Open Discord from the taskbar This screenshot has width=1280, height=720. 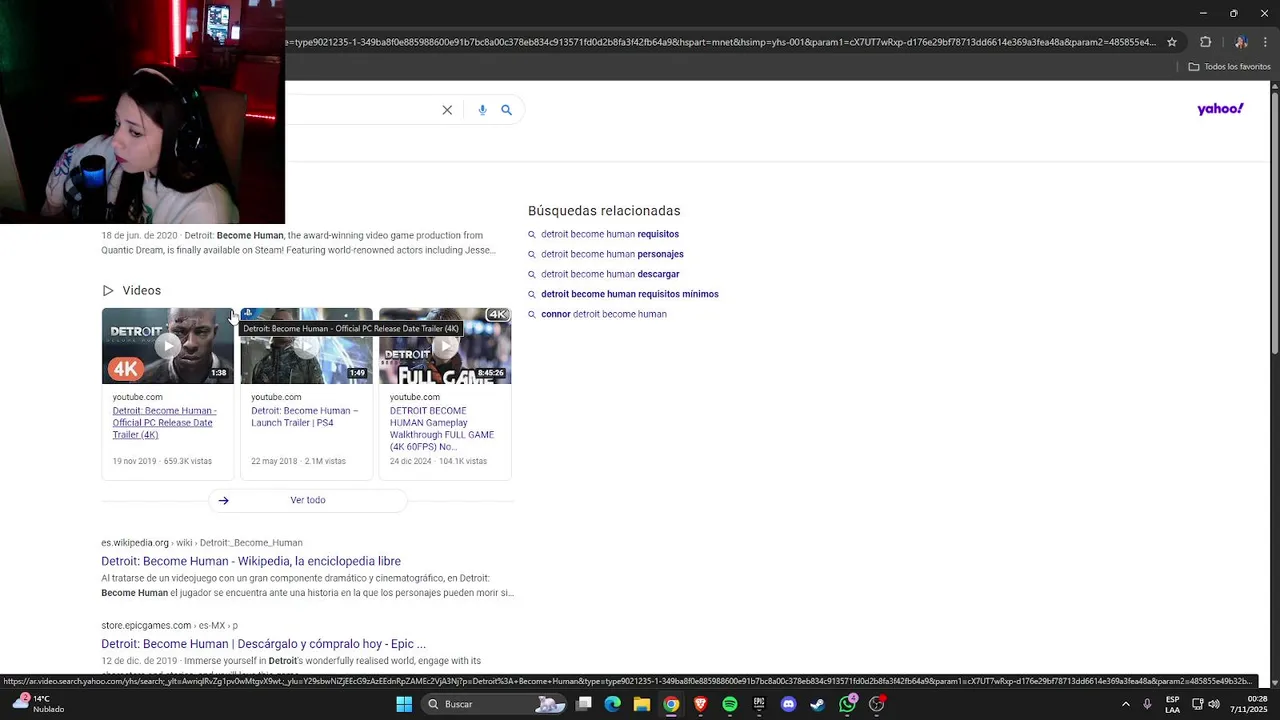click(788, 704)
